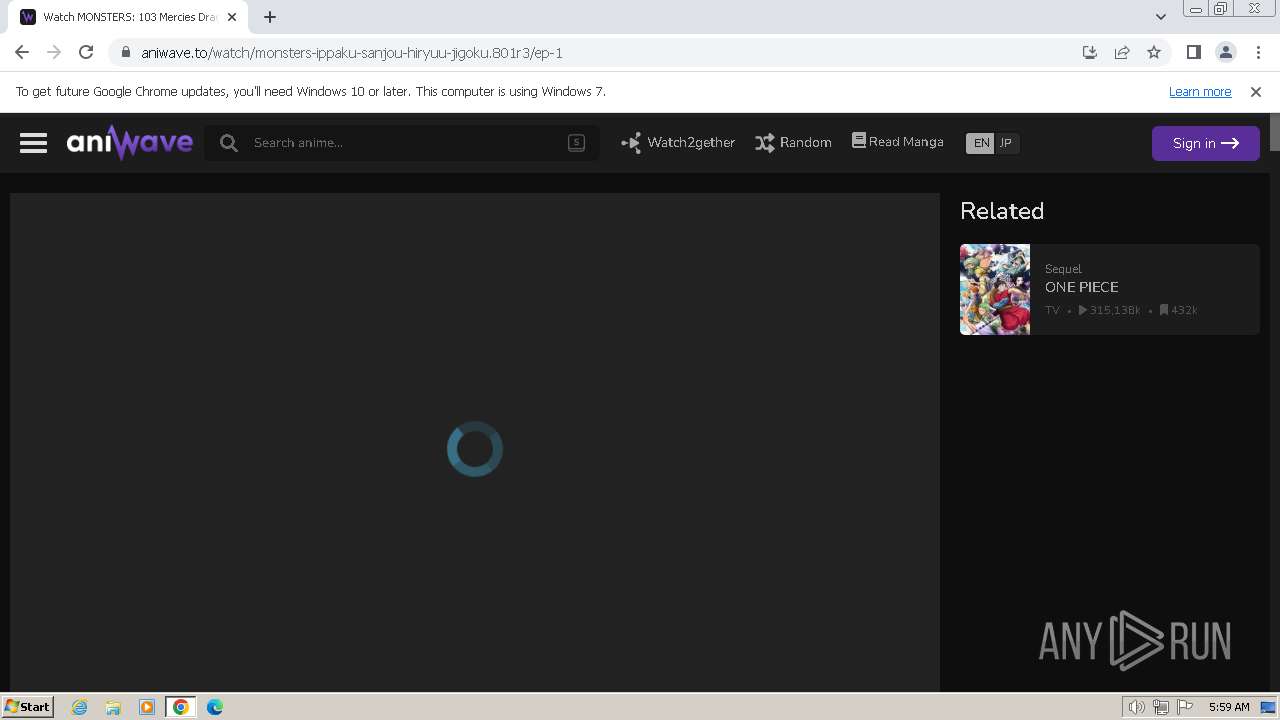1280x720 pixels.
Task: Open Chrome profile avatar
Action: pos(1225,52)
